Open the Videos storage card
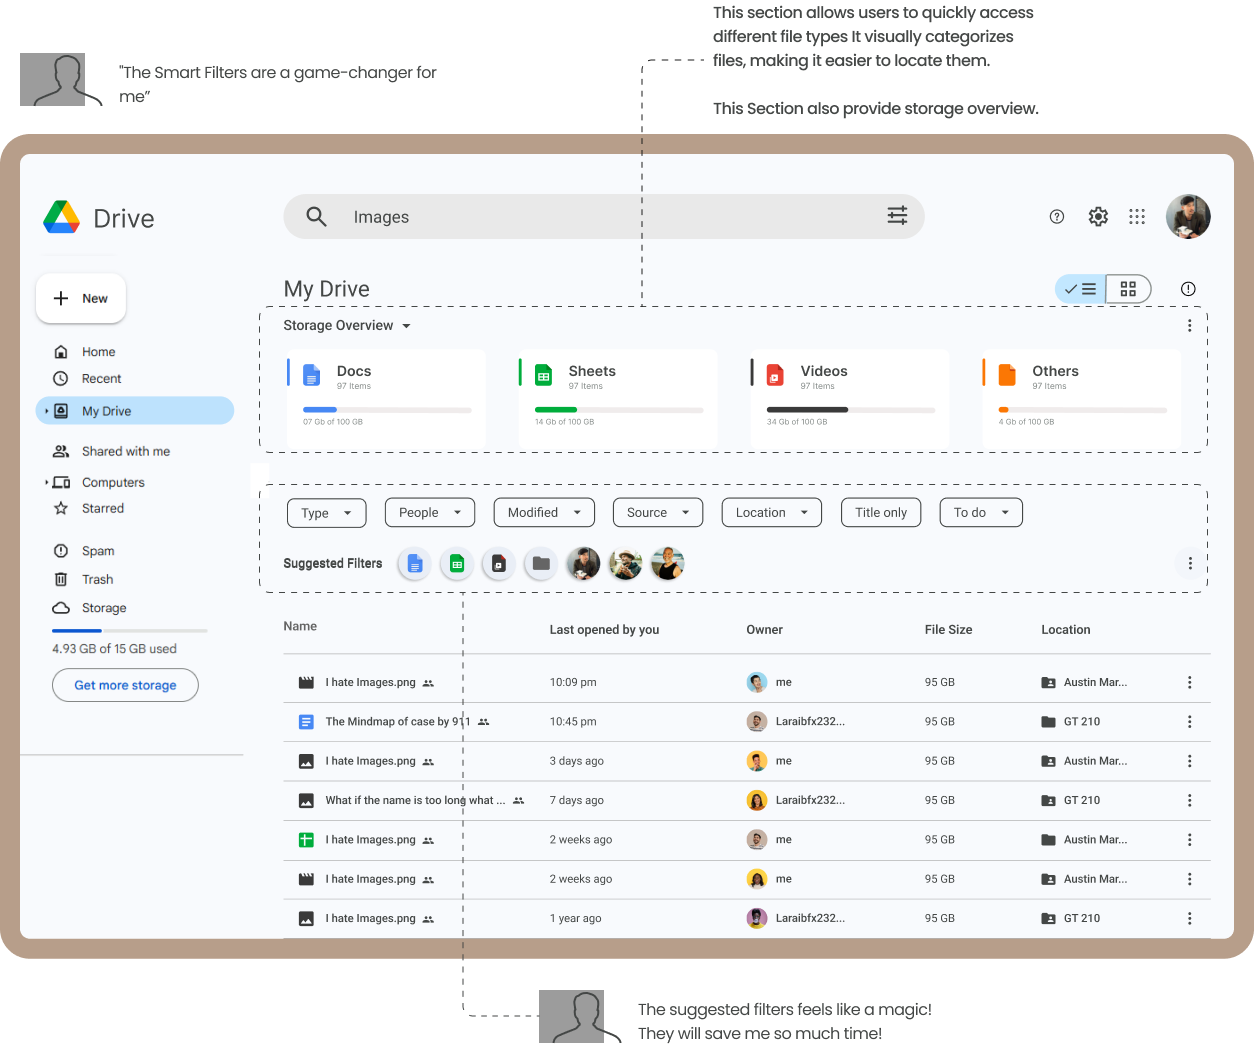 tap(850, 397)
